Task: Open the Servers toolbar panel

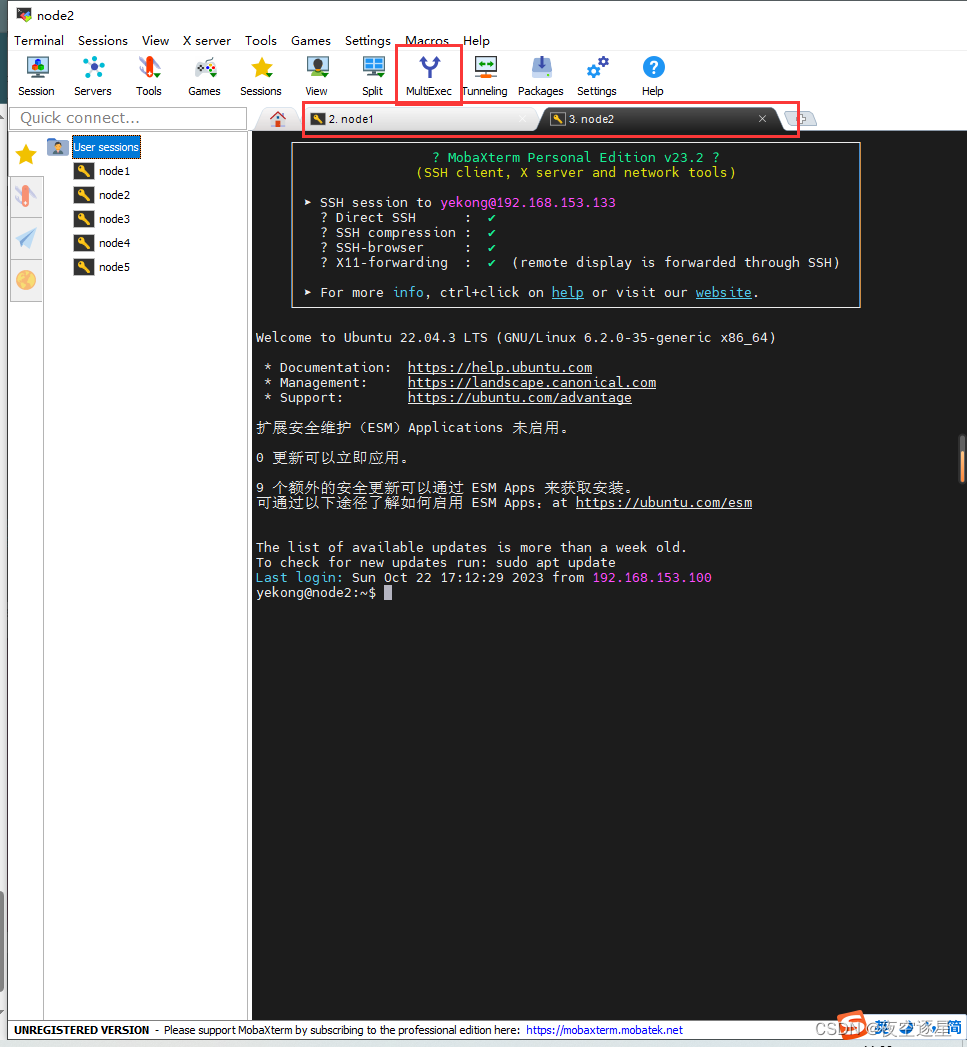Action: click(x=93, y=72)
